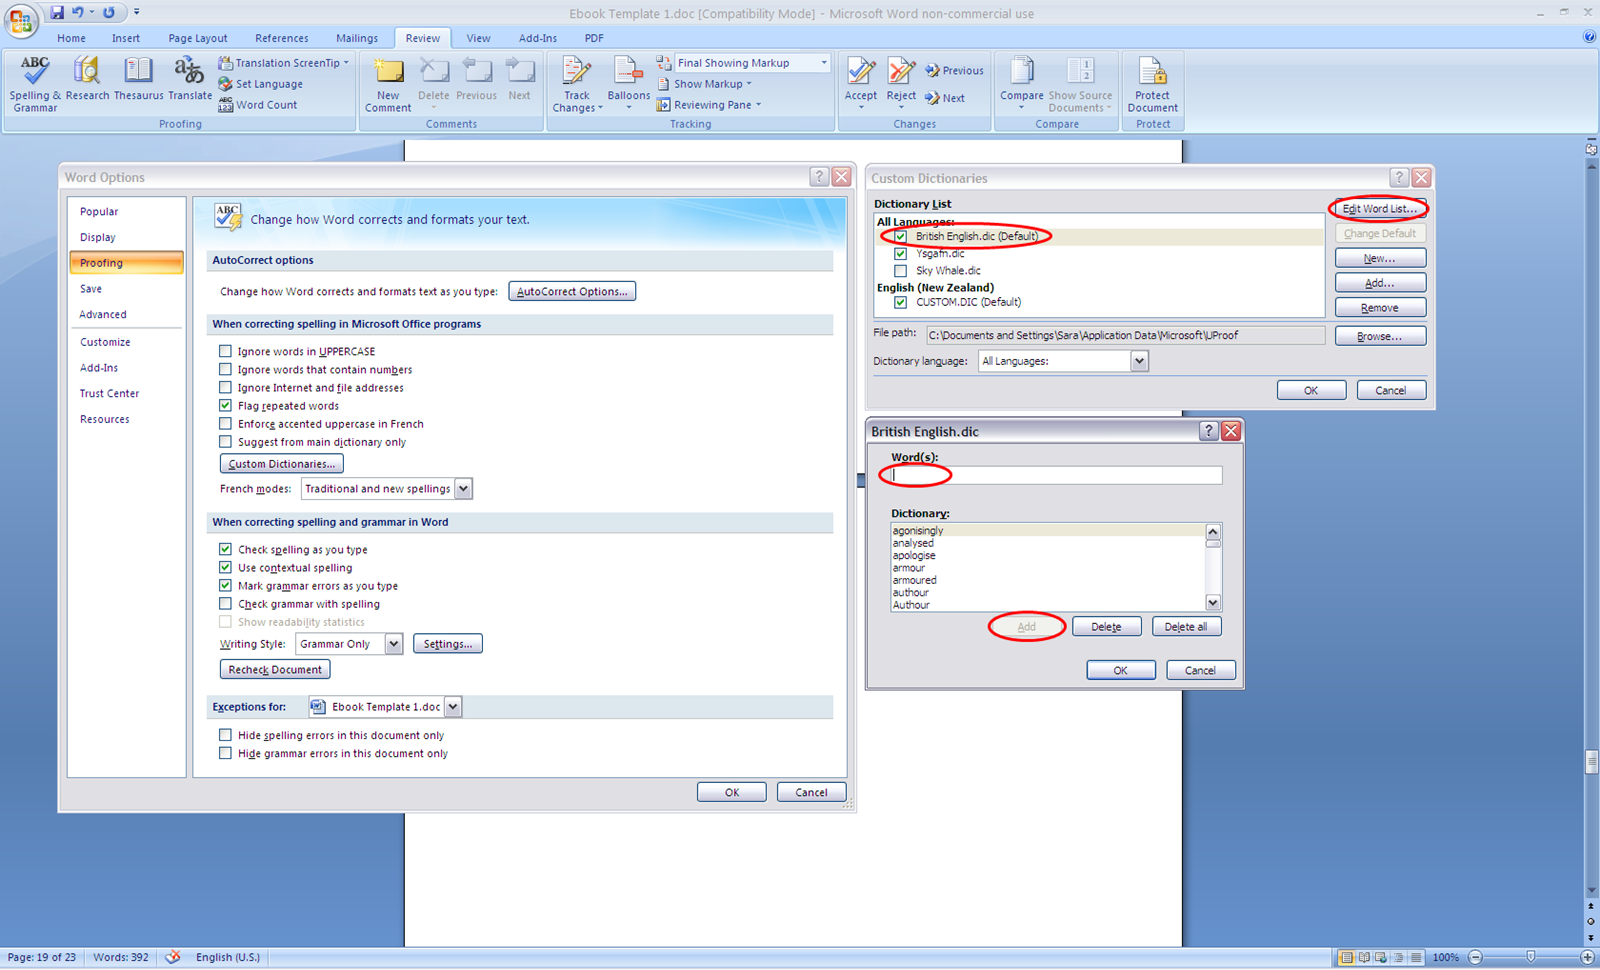Enable the Sky Whale.dic dictionary
Image resolution: width=1600 pixels, height=970 pixels.
[x=901, y=270]
